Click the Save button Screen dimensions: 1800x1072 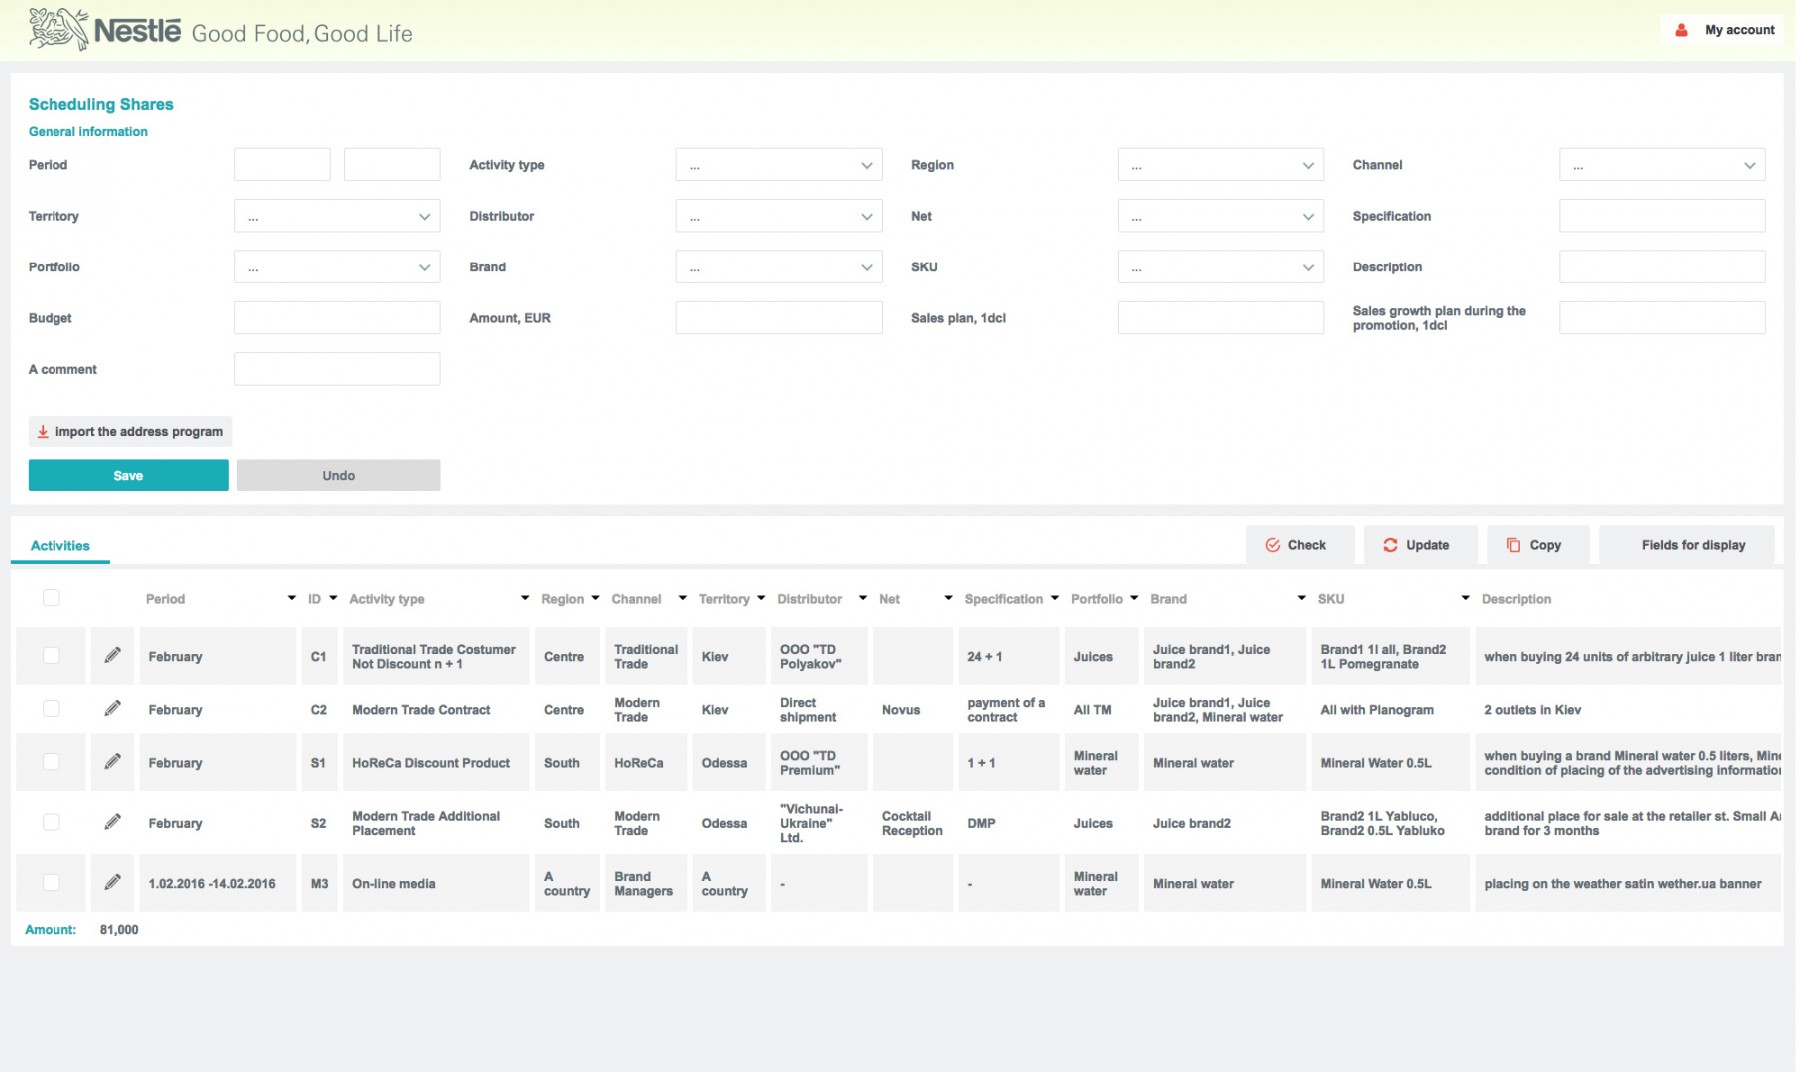(128, 475)
